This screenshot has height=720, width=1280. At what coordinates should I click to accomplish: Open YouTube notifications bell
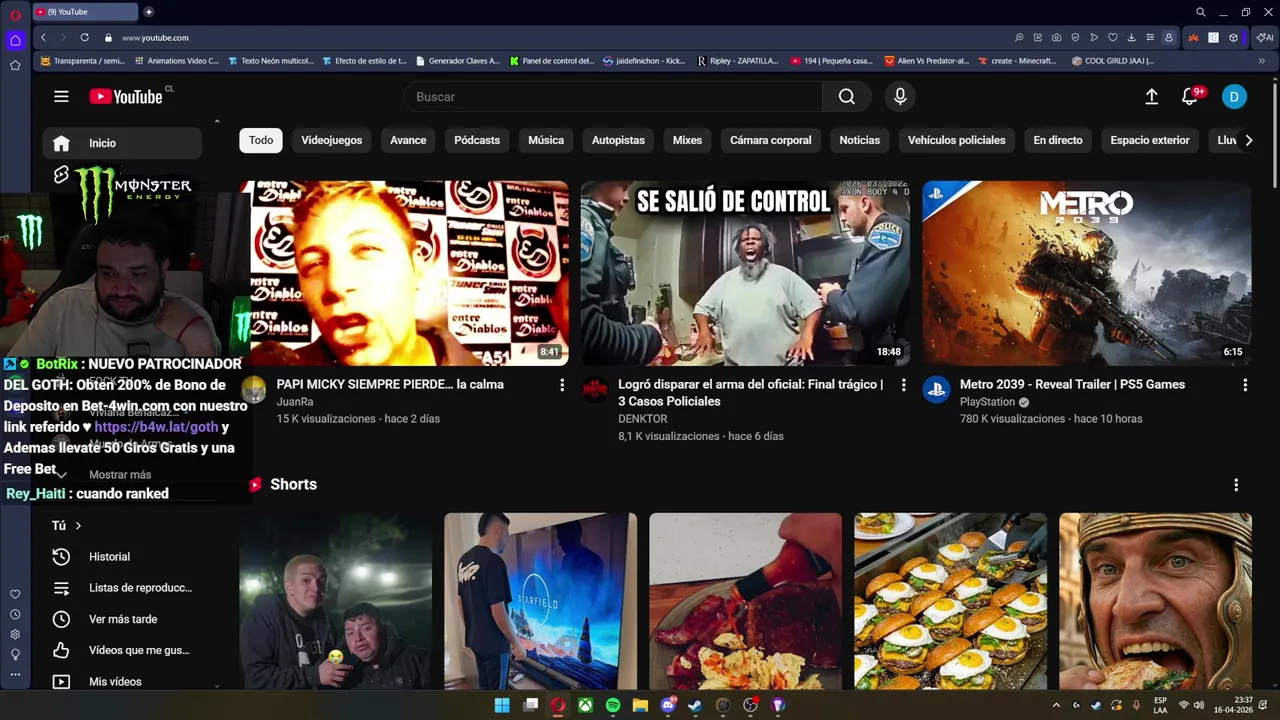tap(1190, 97)
